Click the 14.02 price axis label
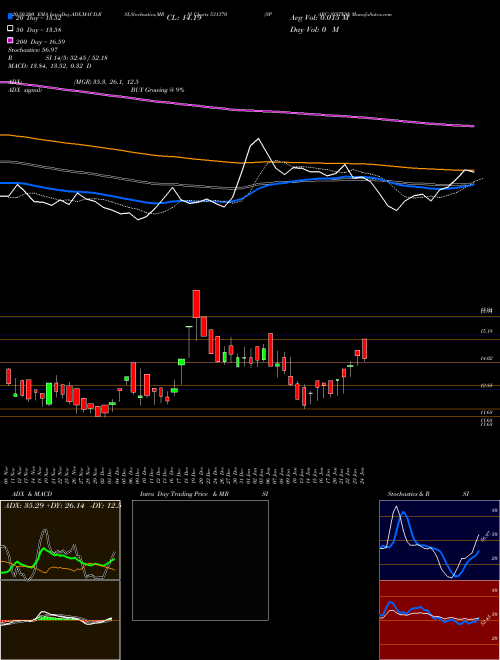Image resolution: width=500 pixels, height=660 pixels. point(486,359)
